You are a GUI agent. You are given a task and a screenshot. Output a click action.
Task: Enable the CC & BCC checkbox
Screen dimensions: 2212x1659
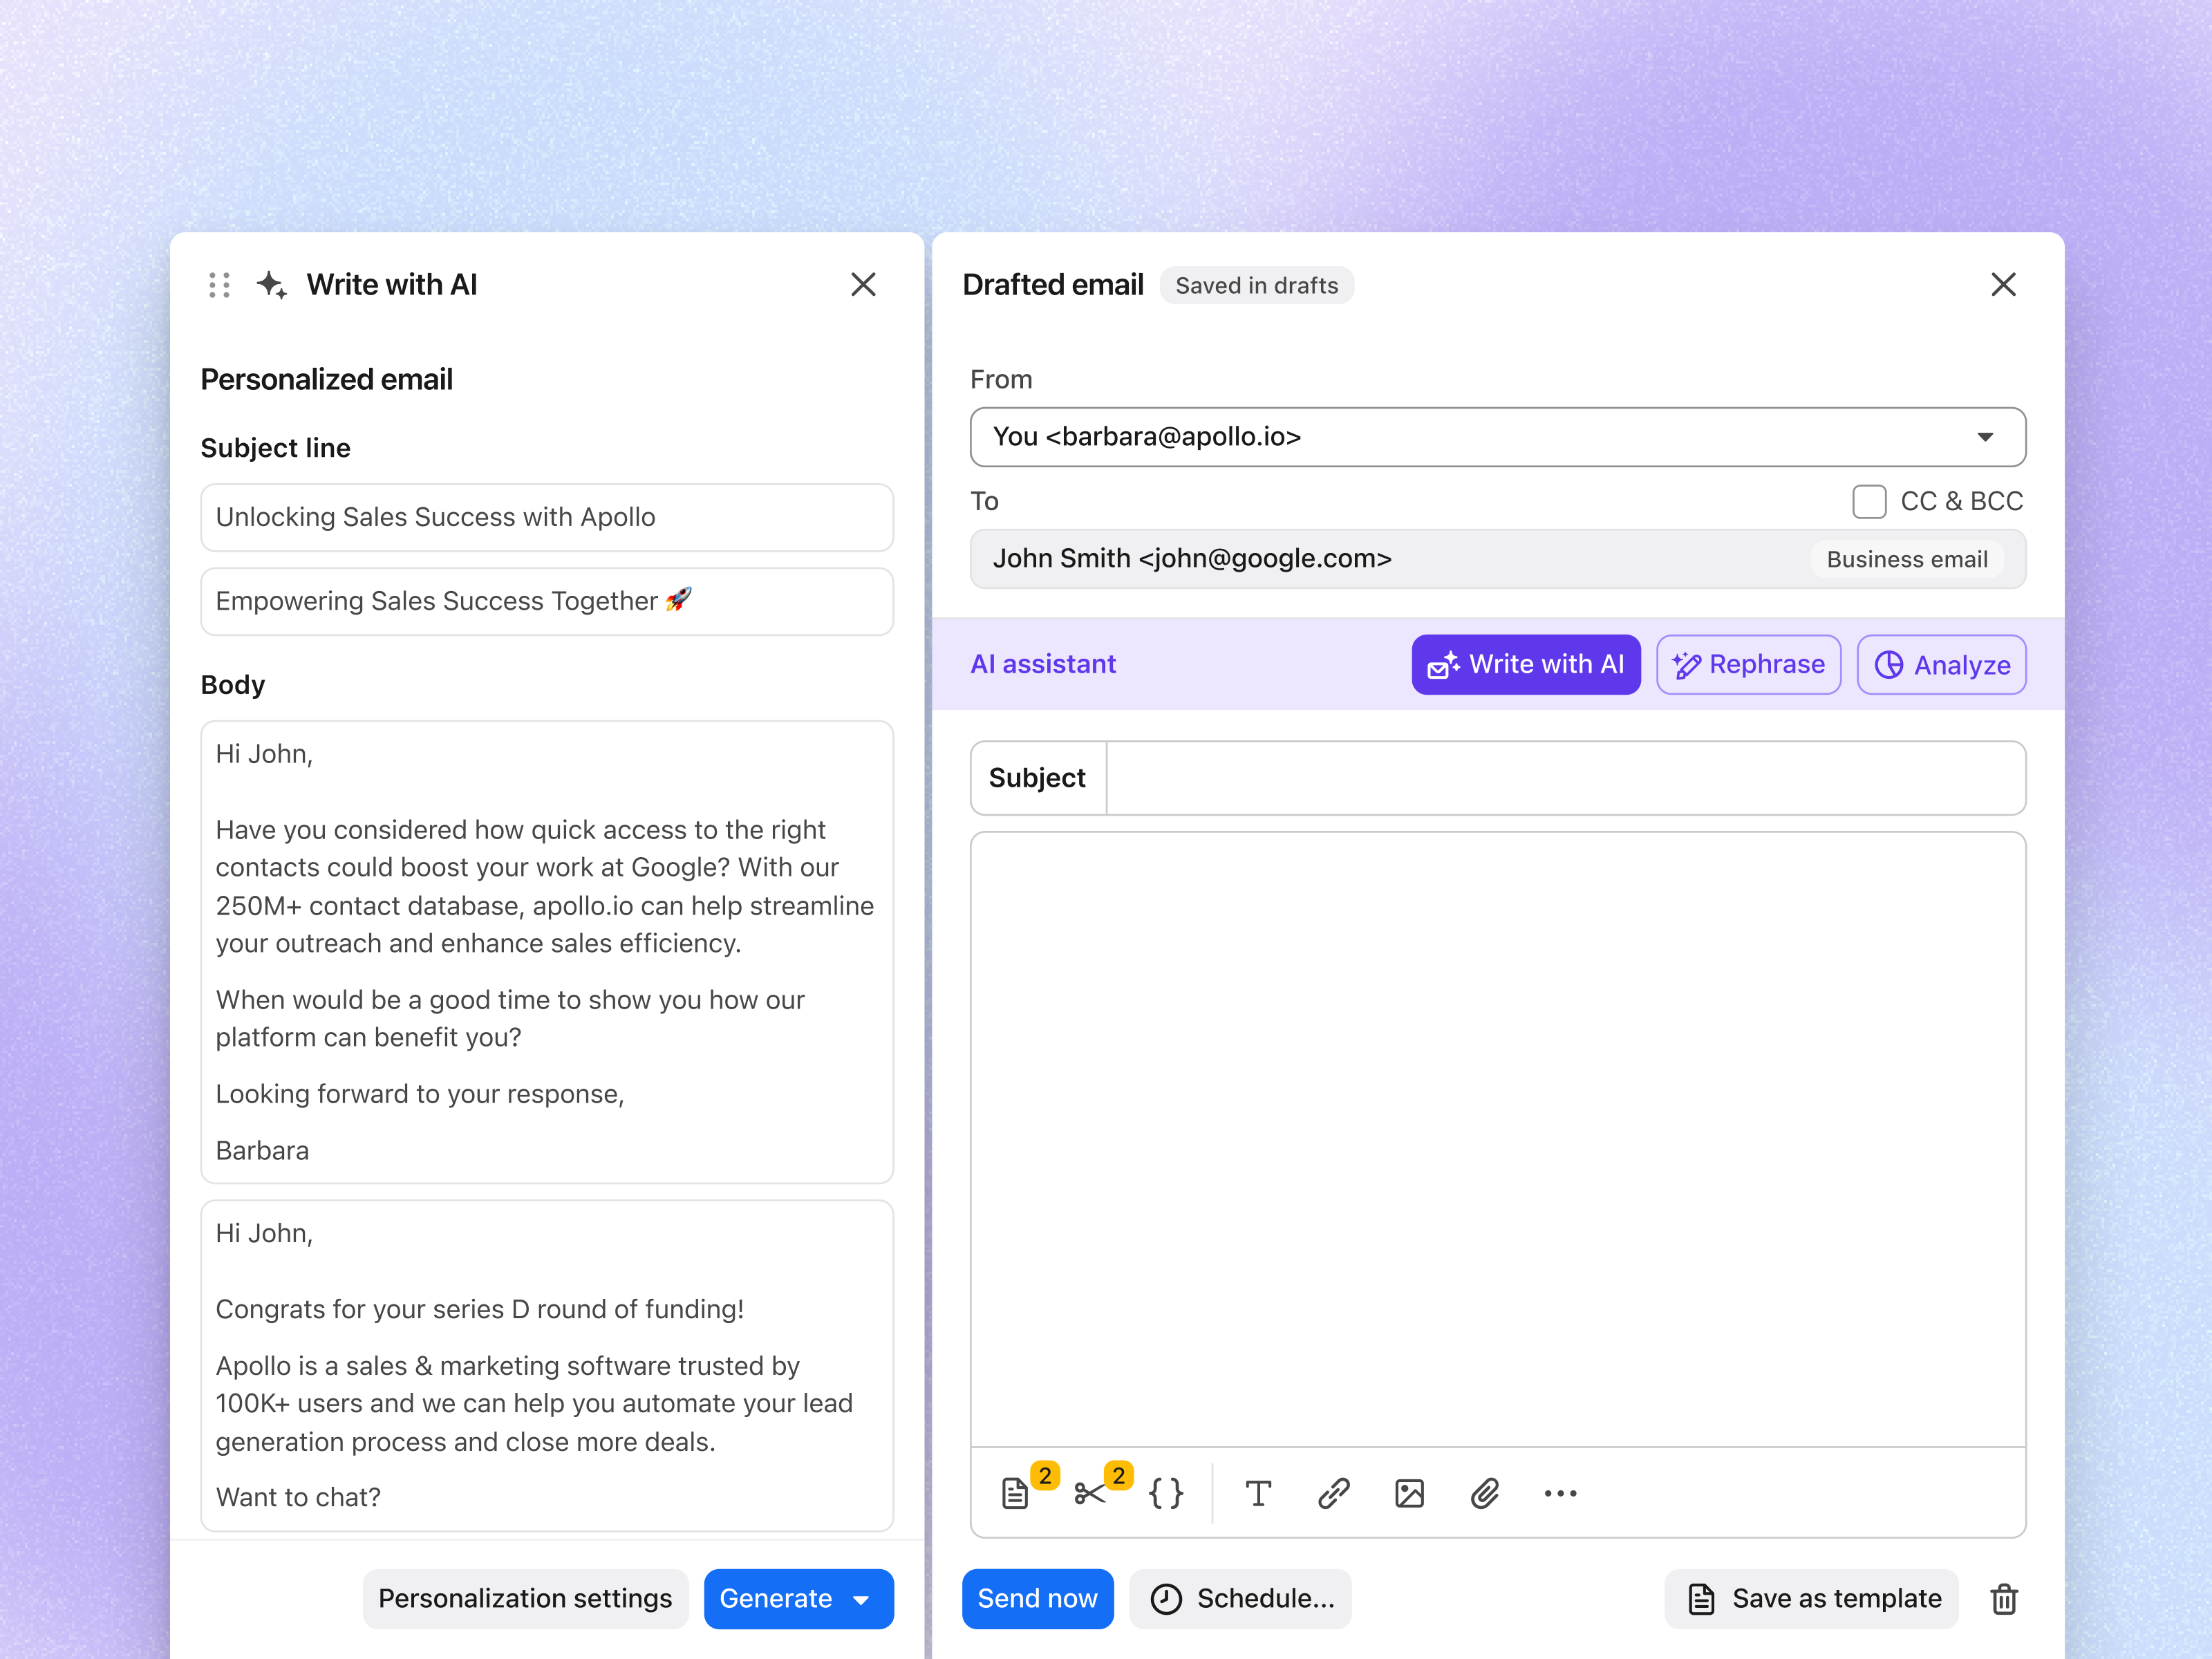pyautogui.click(x=1869, y=501)
